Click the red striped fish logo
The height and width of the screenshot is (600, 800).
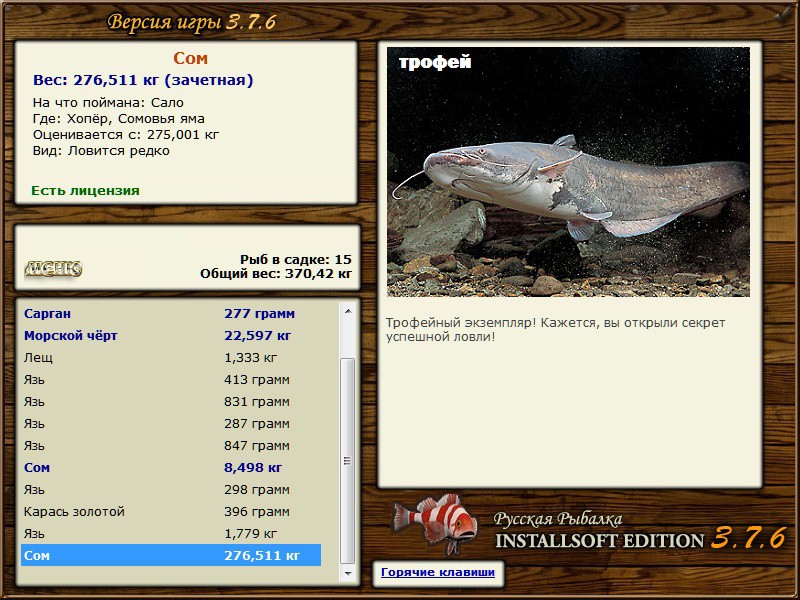point(435,522)
